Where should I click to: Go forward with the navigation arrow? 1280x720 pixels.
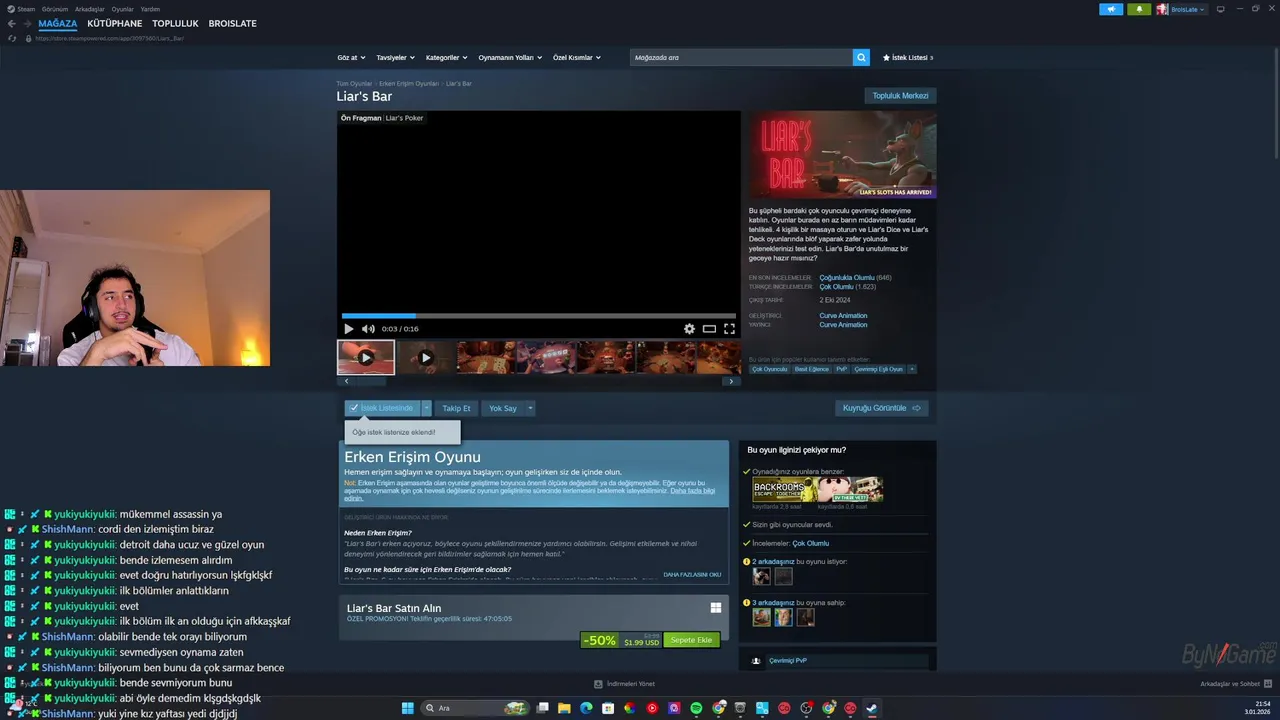[26, 23]
